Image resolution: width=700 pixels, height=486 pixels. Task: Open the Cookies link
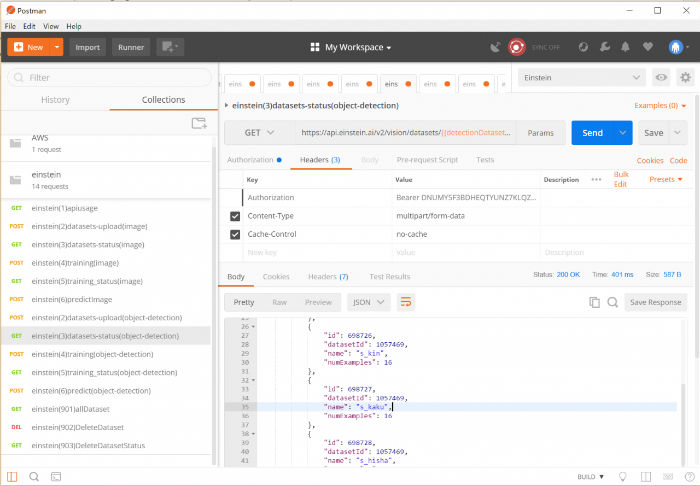pos(650,161)
